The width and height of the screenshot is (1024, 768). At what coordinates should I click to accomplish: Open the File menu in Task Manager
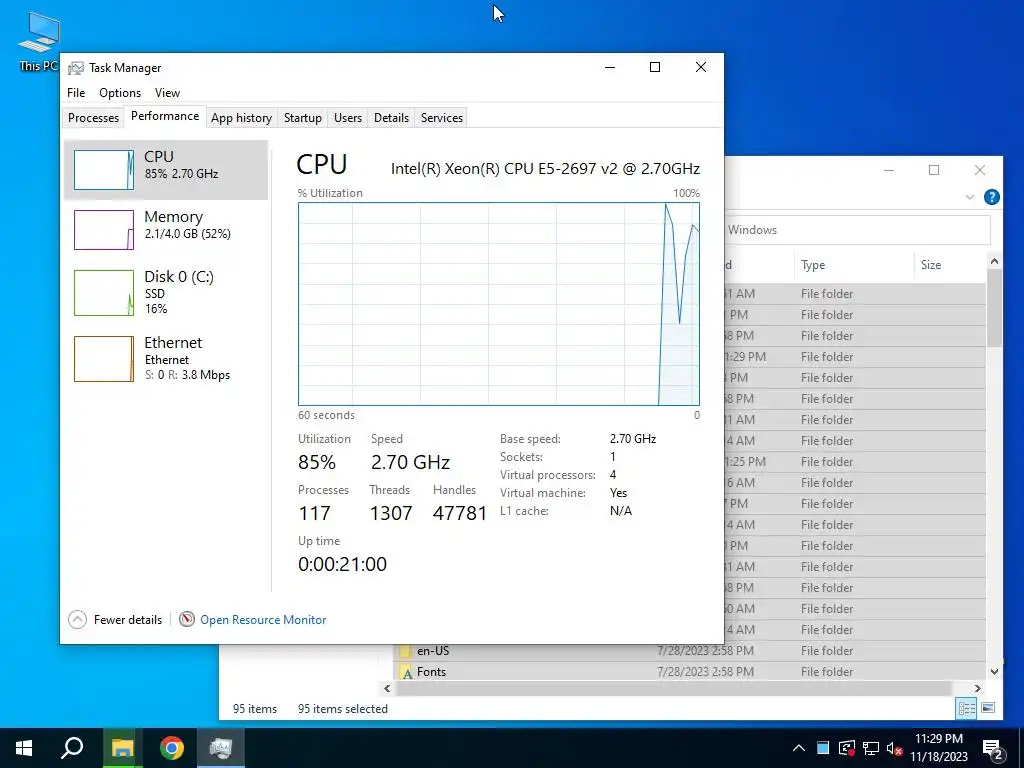point(76,93)
